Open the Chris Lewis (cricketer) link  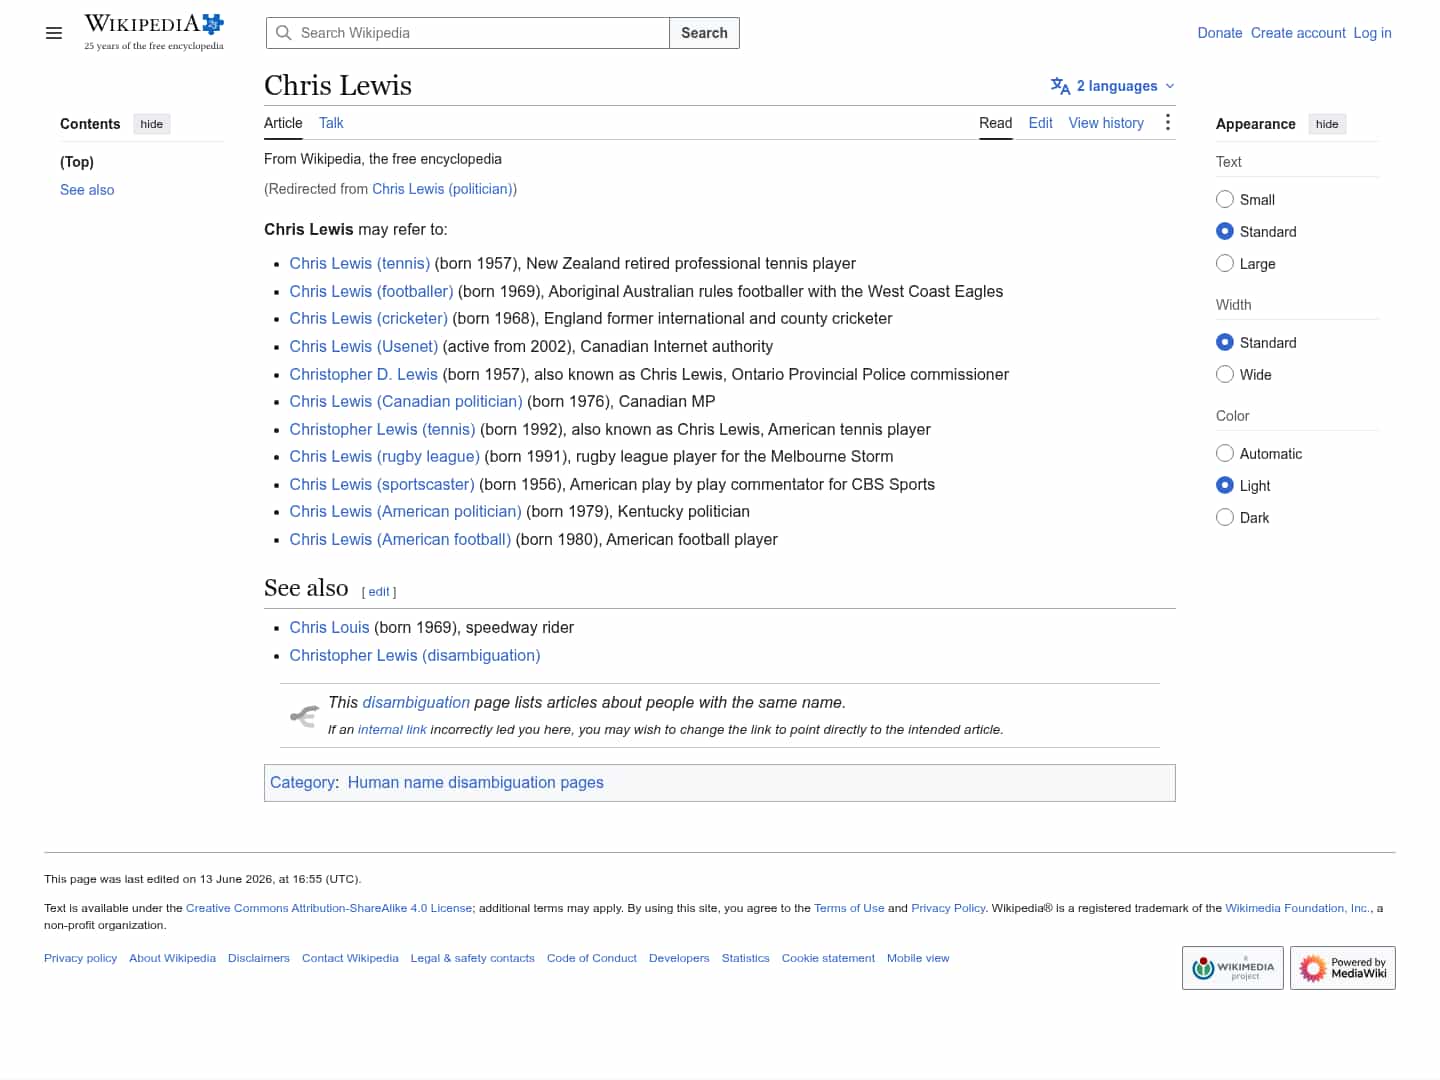pyautogui.click(x=369, y=318)
